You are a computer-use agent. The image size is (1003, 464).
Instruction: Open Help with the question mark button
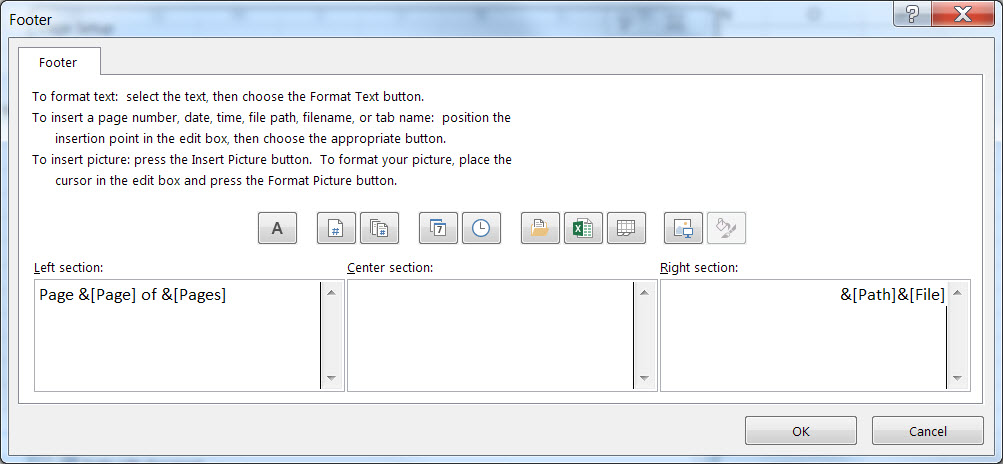tap(912, 14)
